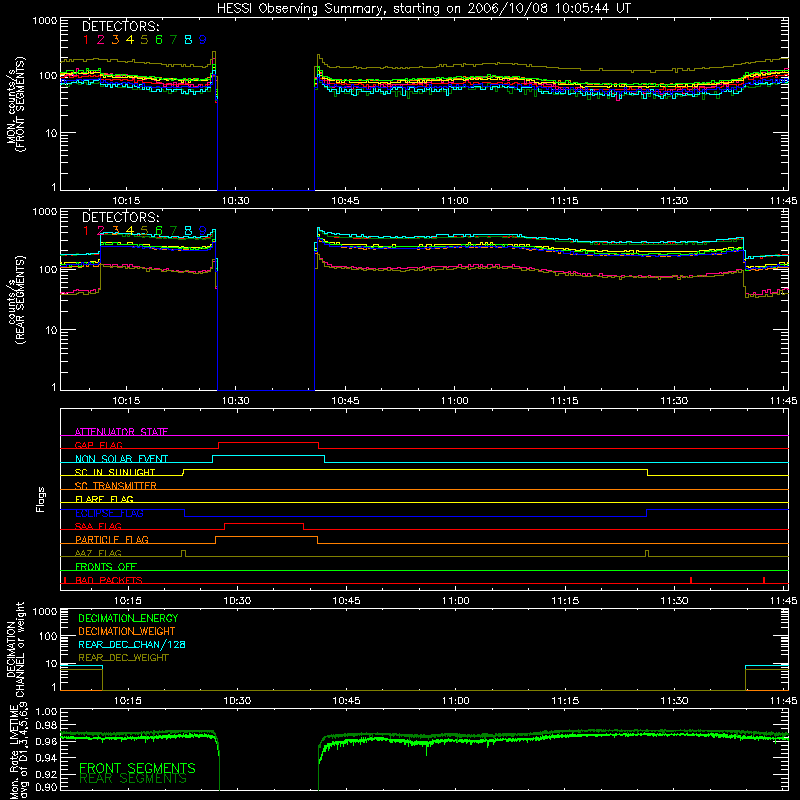Click the 1000 y-axis value on front segments plot

[x=45, y=21]
